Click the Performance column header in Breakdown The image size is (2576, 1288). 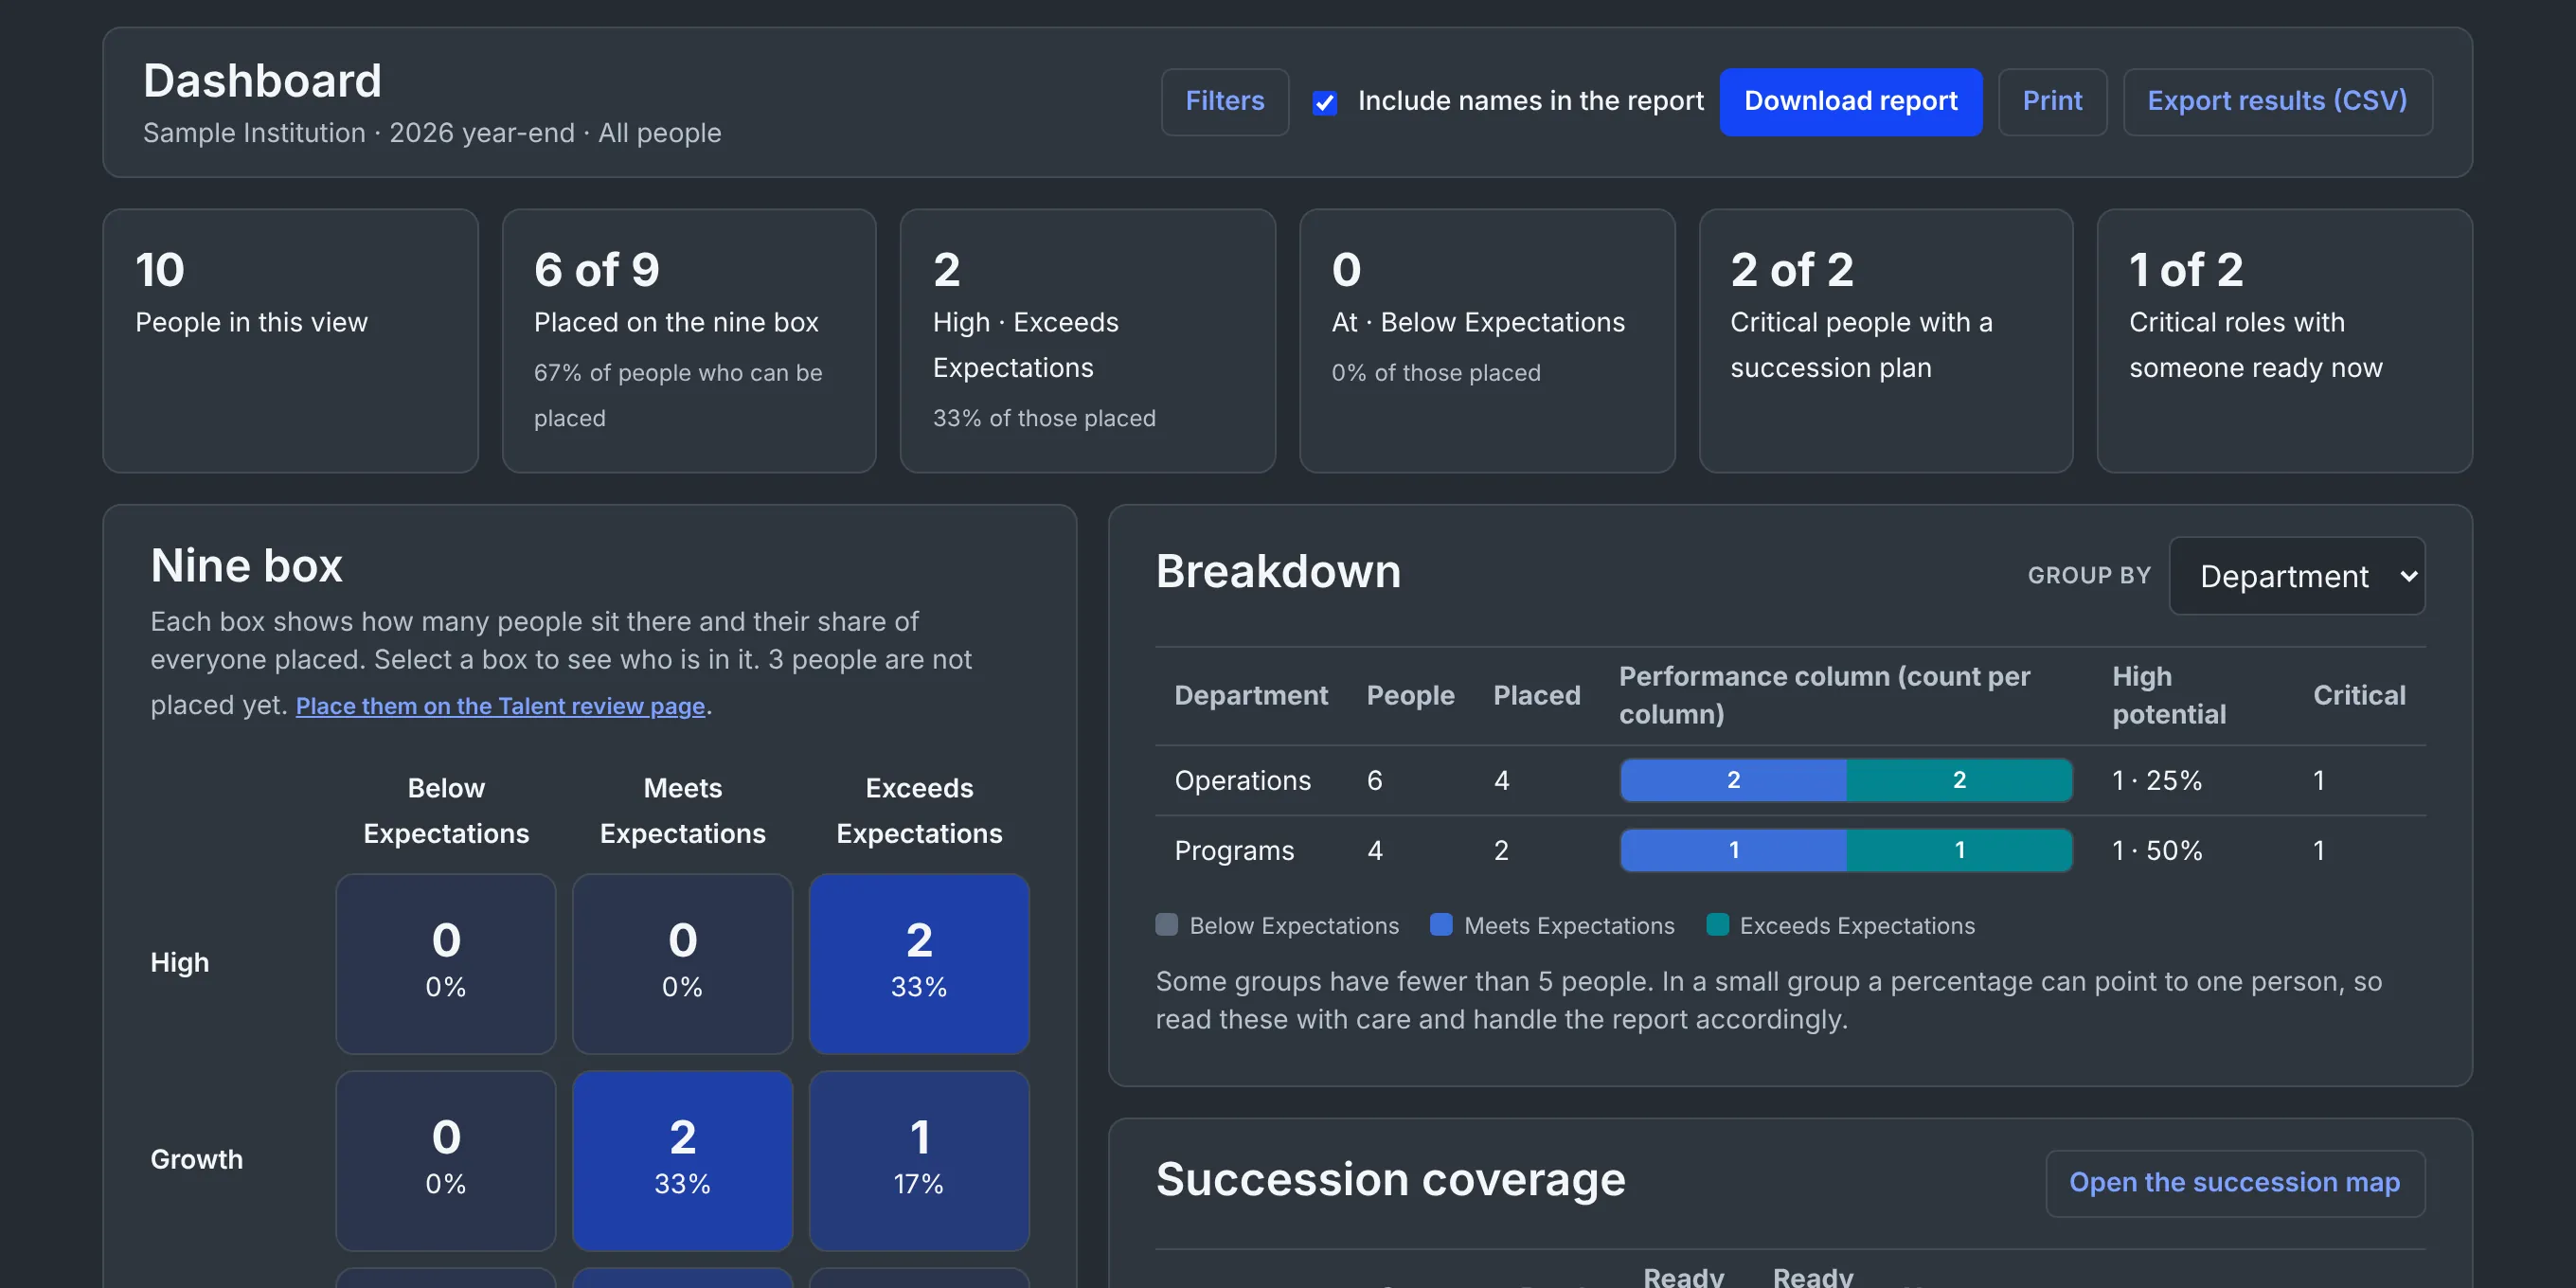[1824, 695]
